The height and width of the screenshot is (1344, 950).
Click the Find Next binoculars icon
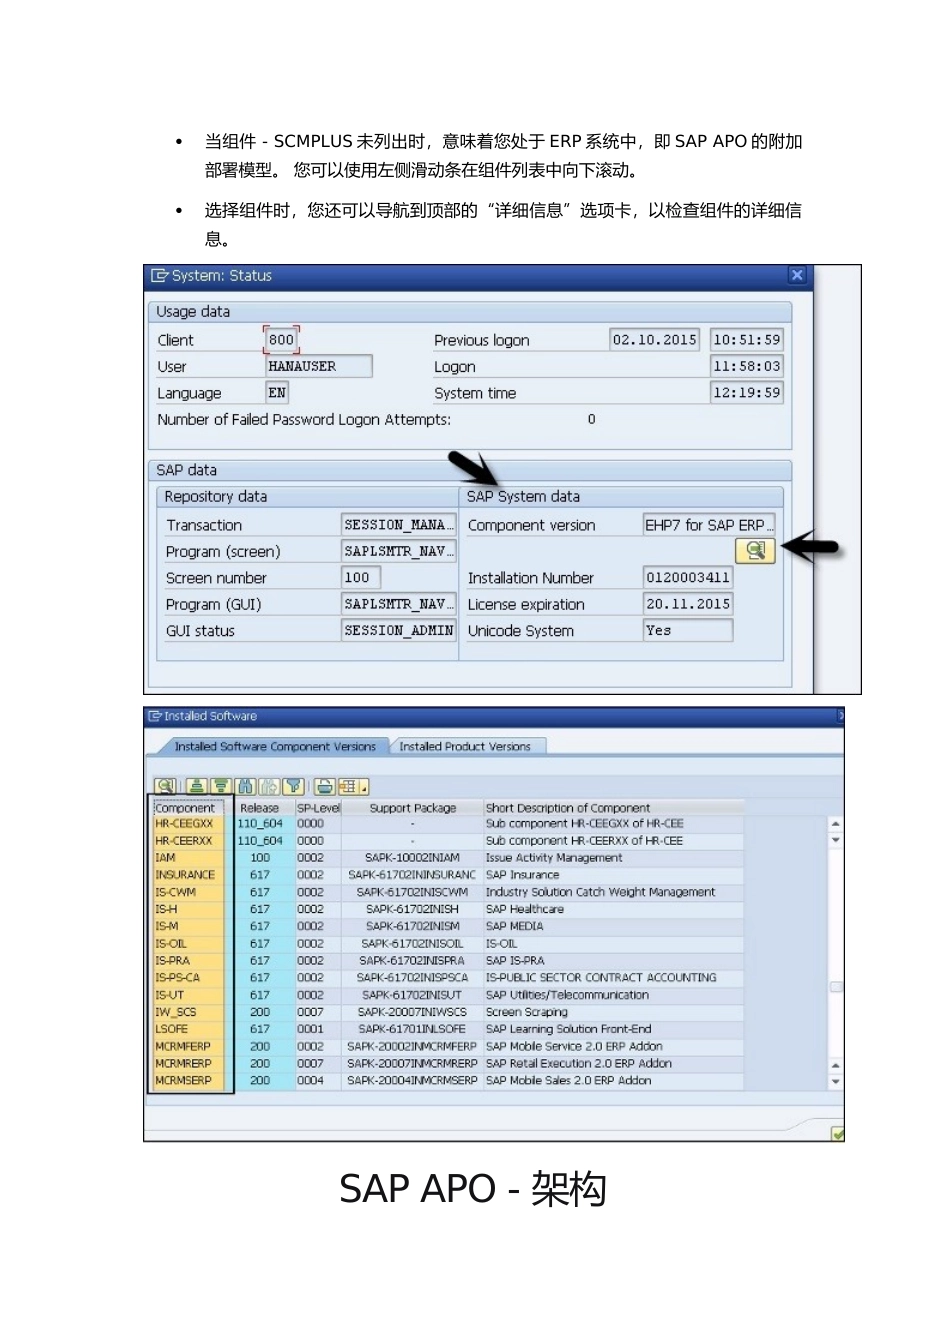[269, 786]
